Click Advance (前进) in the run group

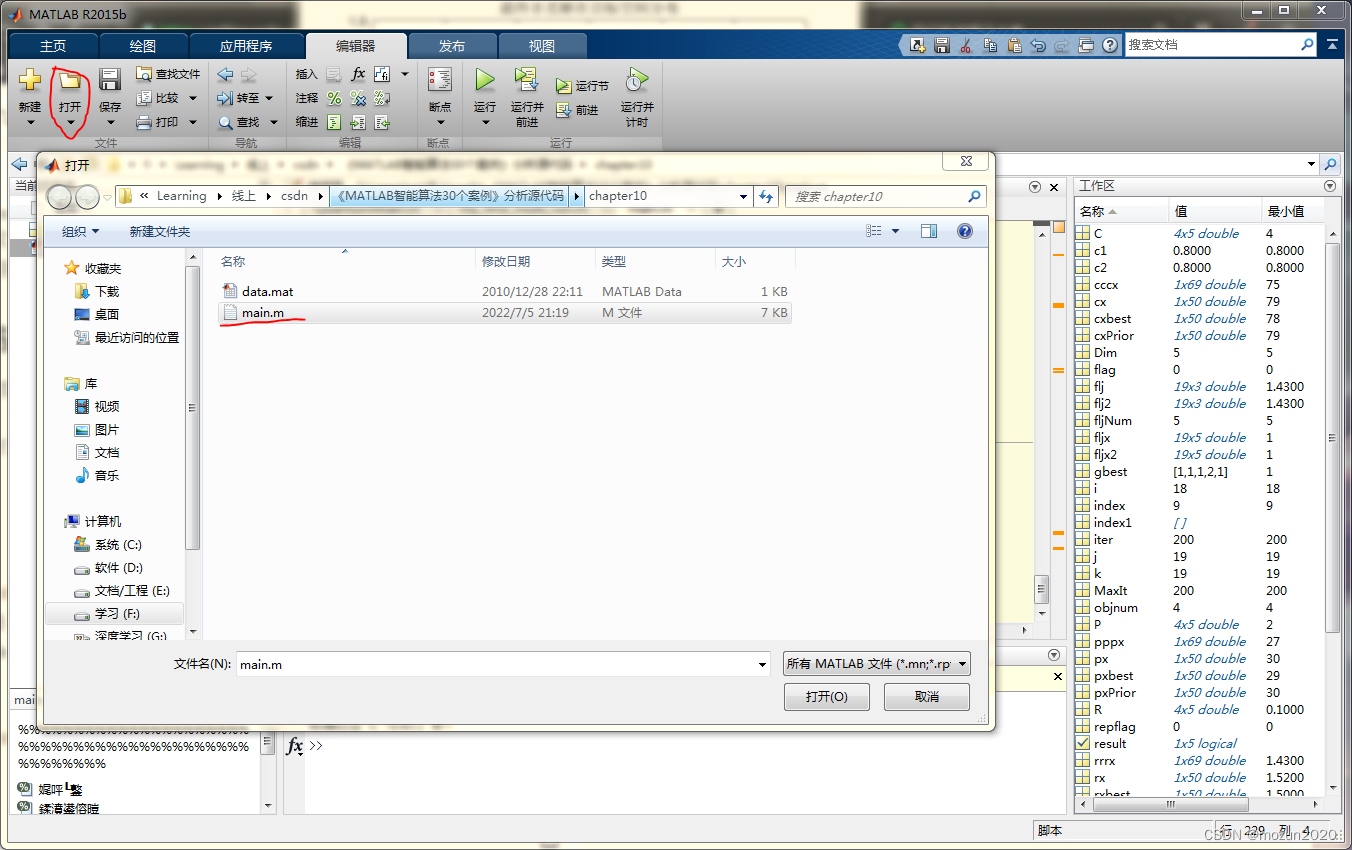click(x=577, y=110)
